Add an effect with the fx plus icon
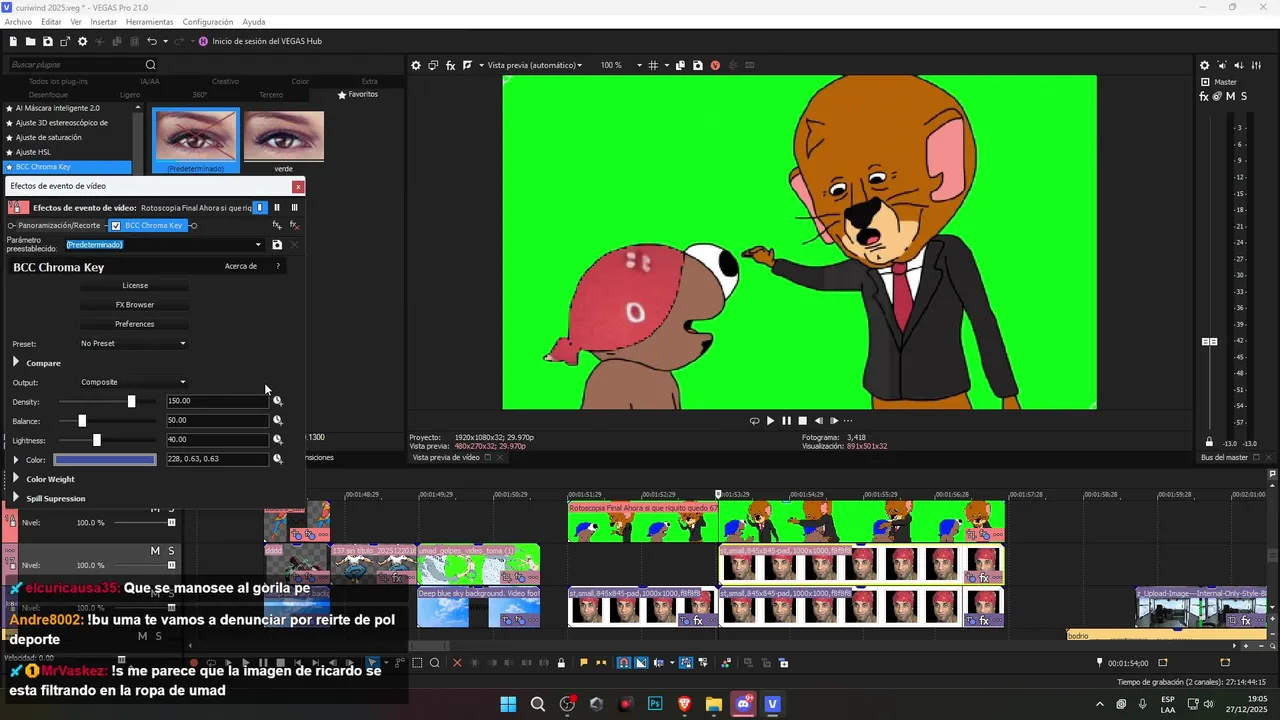 click(277, 225)
